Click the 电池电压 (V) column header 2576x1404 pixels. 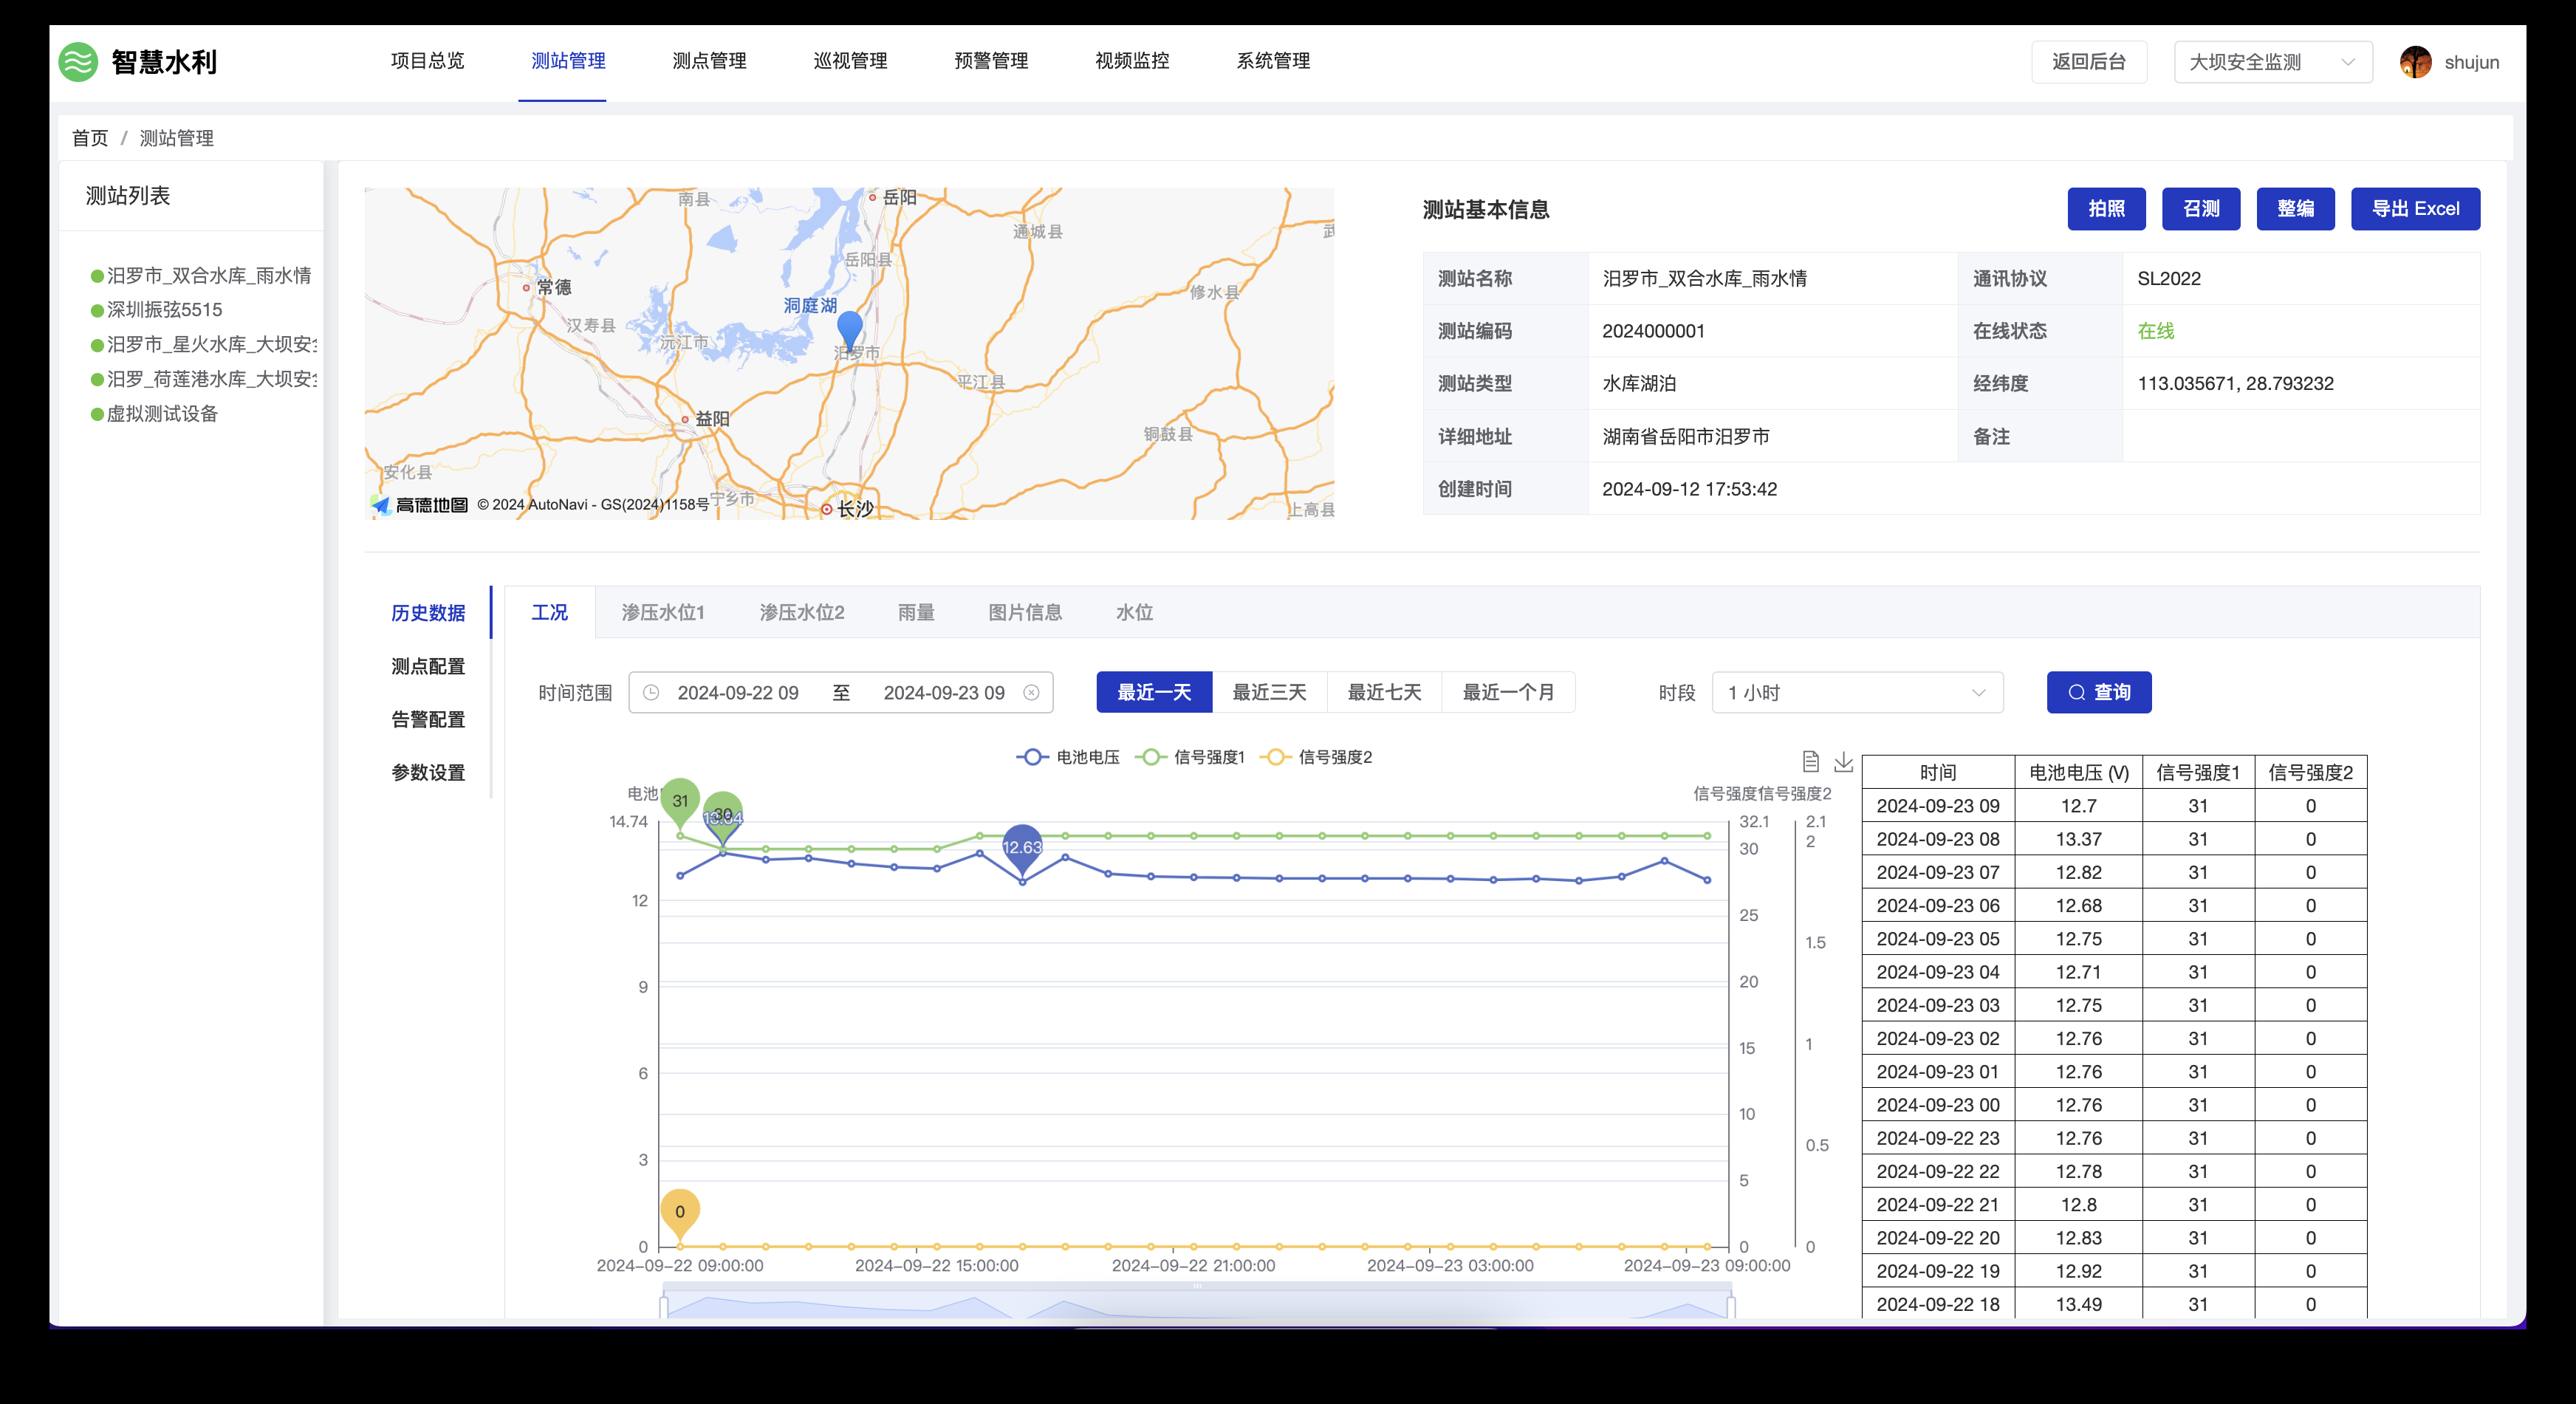coord(2078,772)
